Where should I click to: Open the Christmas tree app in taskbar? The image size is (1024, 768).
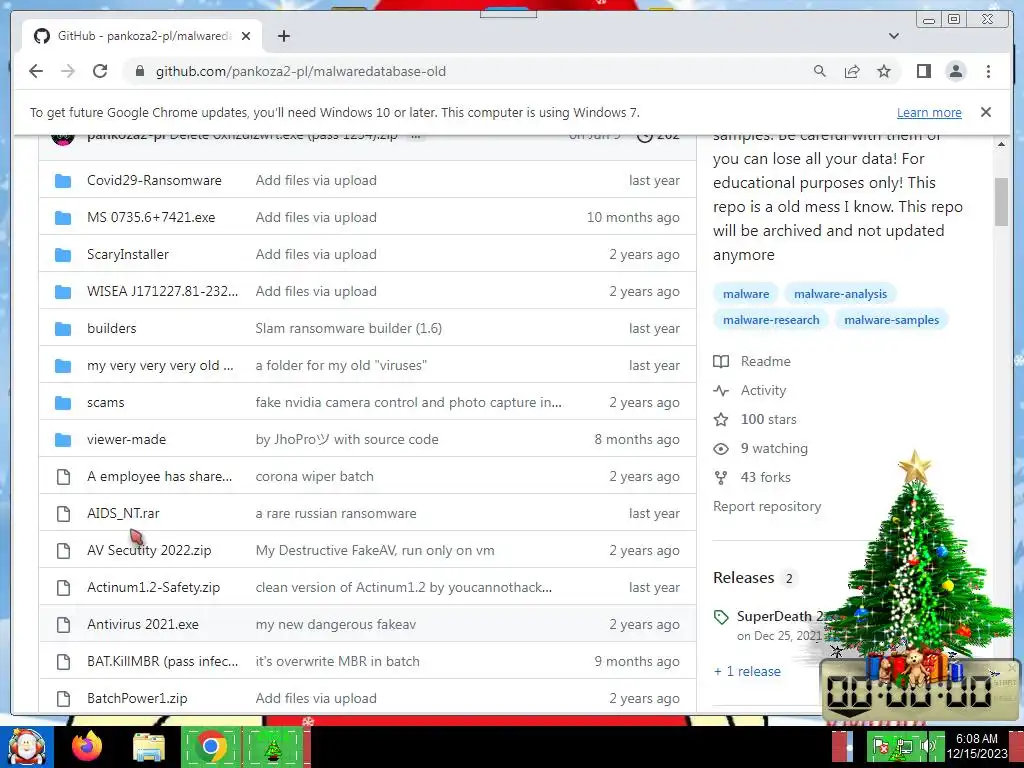[274, 746]
